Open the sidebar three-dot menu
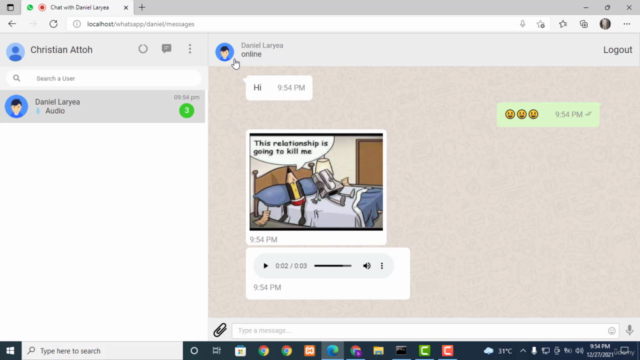 pos(190,49)
